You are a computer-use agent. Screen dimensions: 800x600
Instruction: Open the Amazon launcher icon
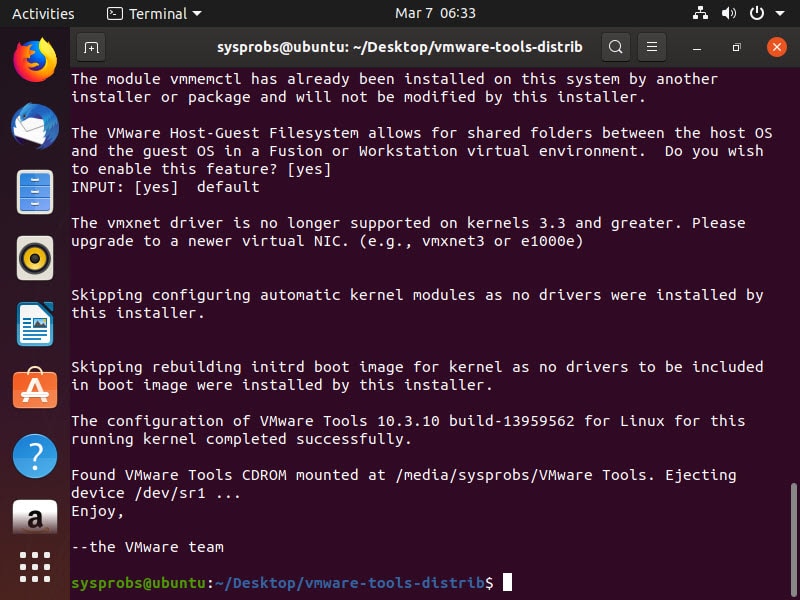click(x=35, y=517)
